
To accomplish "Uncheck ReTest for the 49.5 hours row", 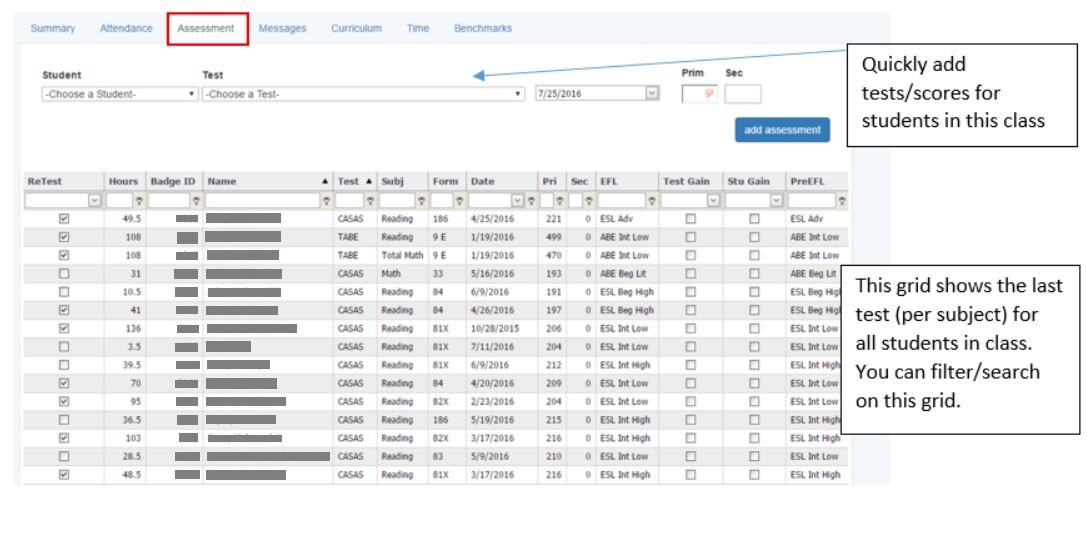I will (x=65, y=218).
